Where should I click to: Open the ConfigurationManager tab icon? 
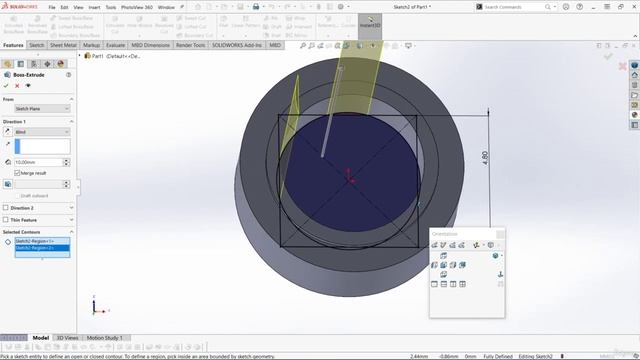tap(34, 64)
